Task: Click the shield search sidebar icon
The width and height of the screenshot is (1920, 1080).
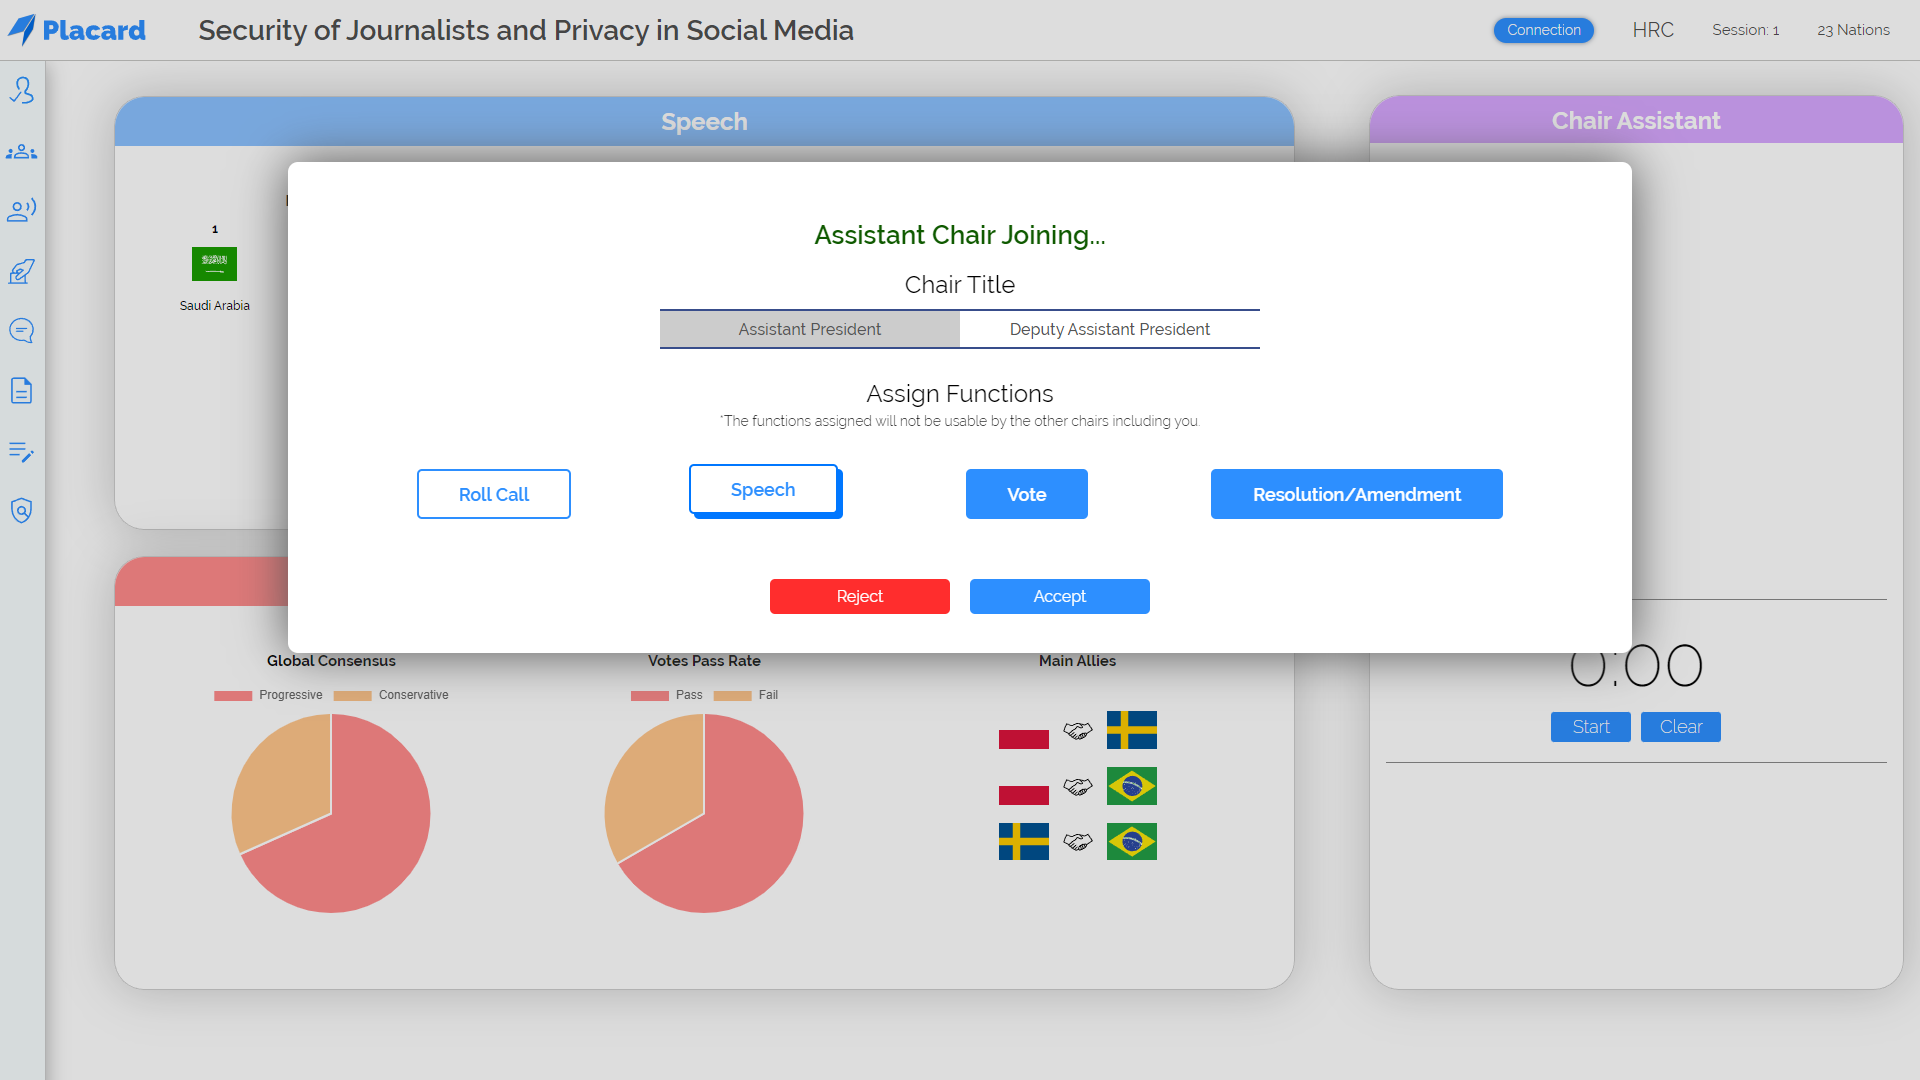Action: (x=22, y=511)
